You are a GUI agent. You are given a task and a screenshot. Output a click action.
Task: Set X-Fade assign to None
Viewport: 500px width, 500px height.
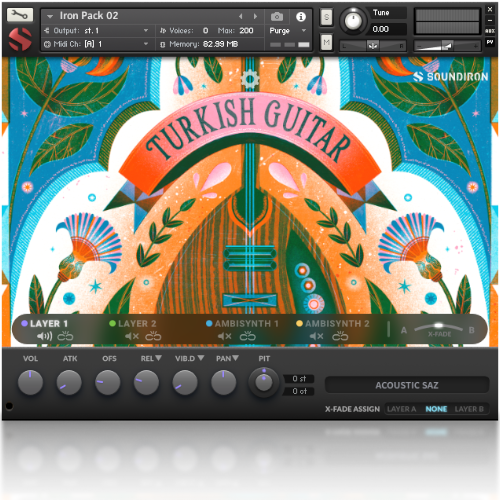(436, 409)
